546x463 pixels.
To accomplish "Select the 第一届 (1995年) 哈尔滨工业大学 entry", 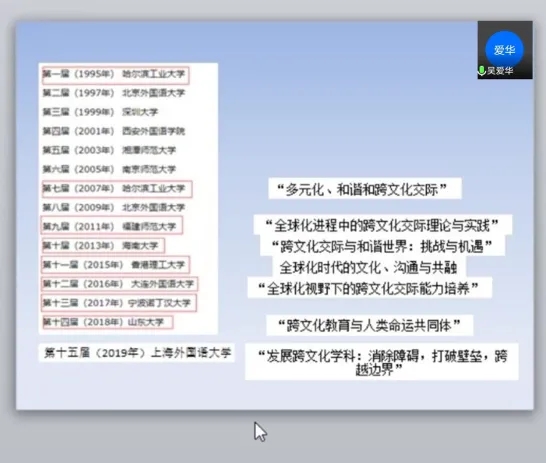I will (x=115, y=75).
